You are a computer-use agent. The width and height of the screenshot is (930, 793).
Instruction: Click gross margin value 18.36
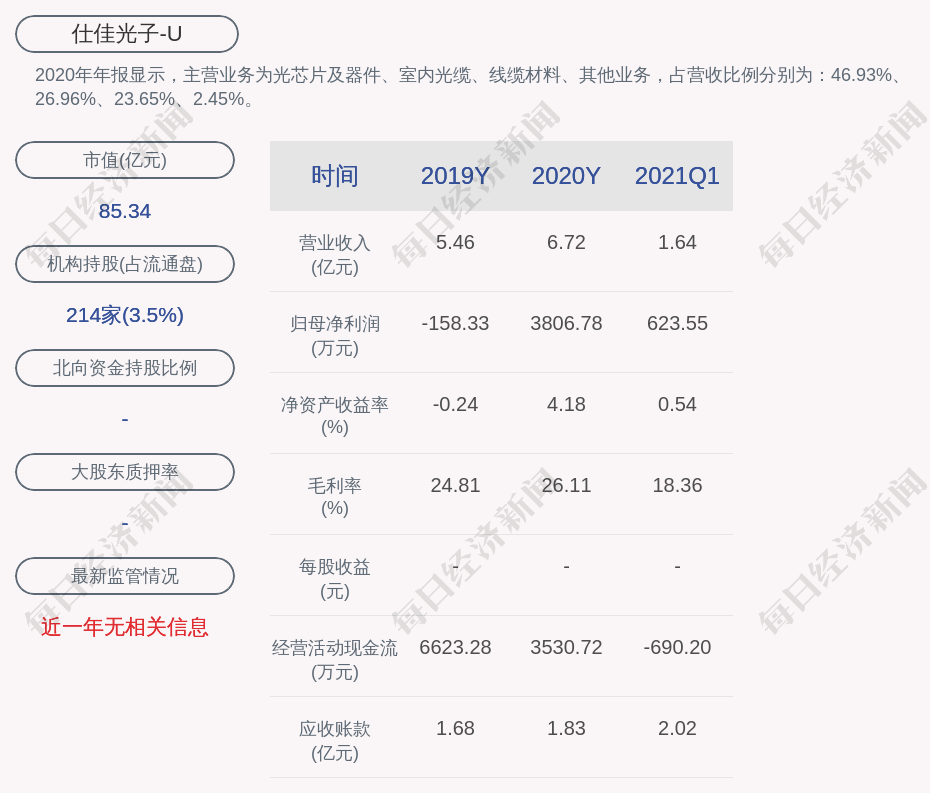point(677,485)
